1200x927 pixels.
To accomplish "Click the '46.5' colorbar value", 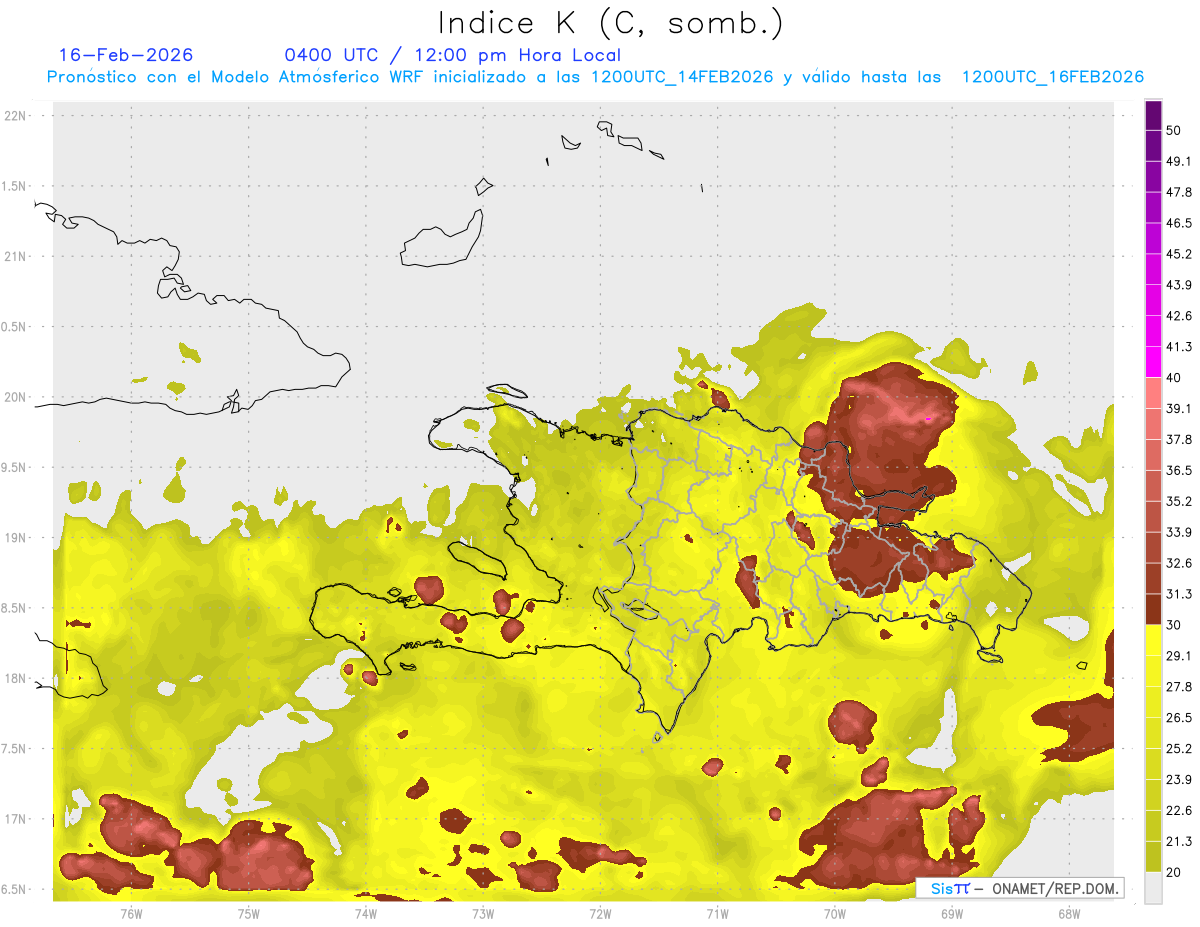I will coord(1179,223).
